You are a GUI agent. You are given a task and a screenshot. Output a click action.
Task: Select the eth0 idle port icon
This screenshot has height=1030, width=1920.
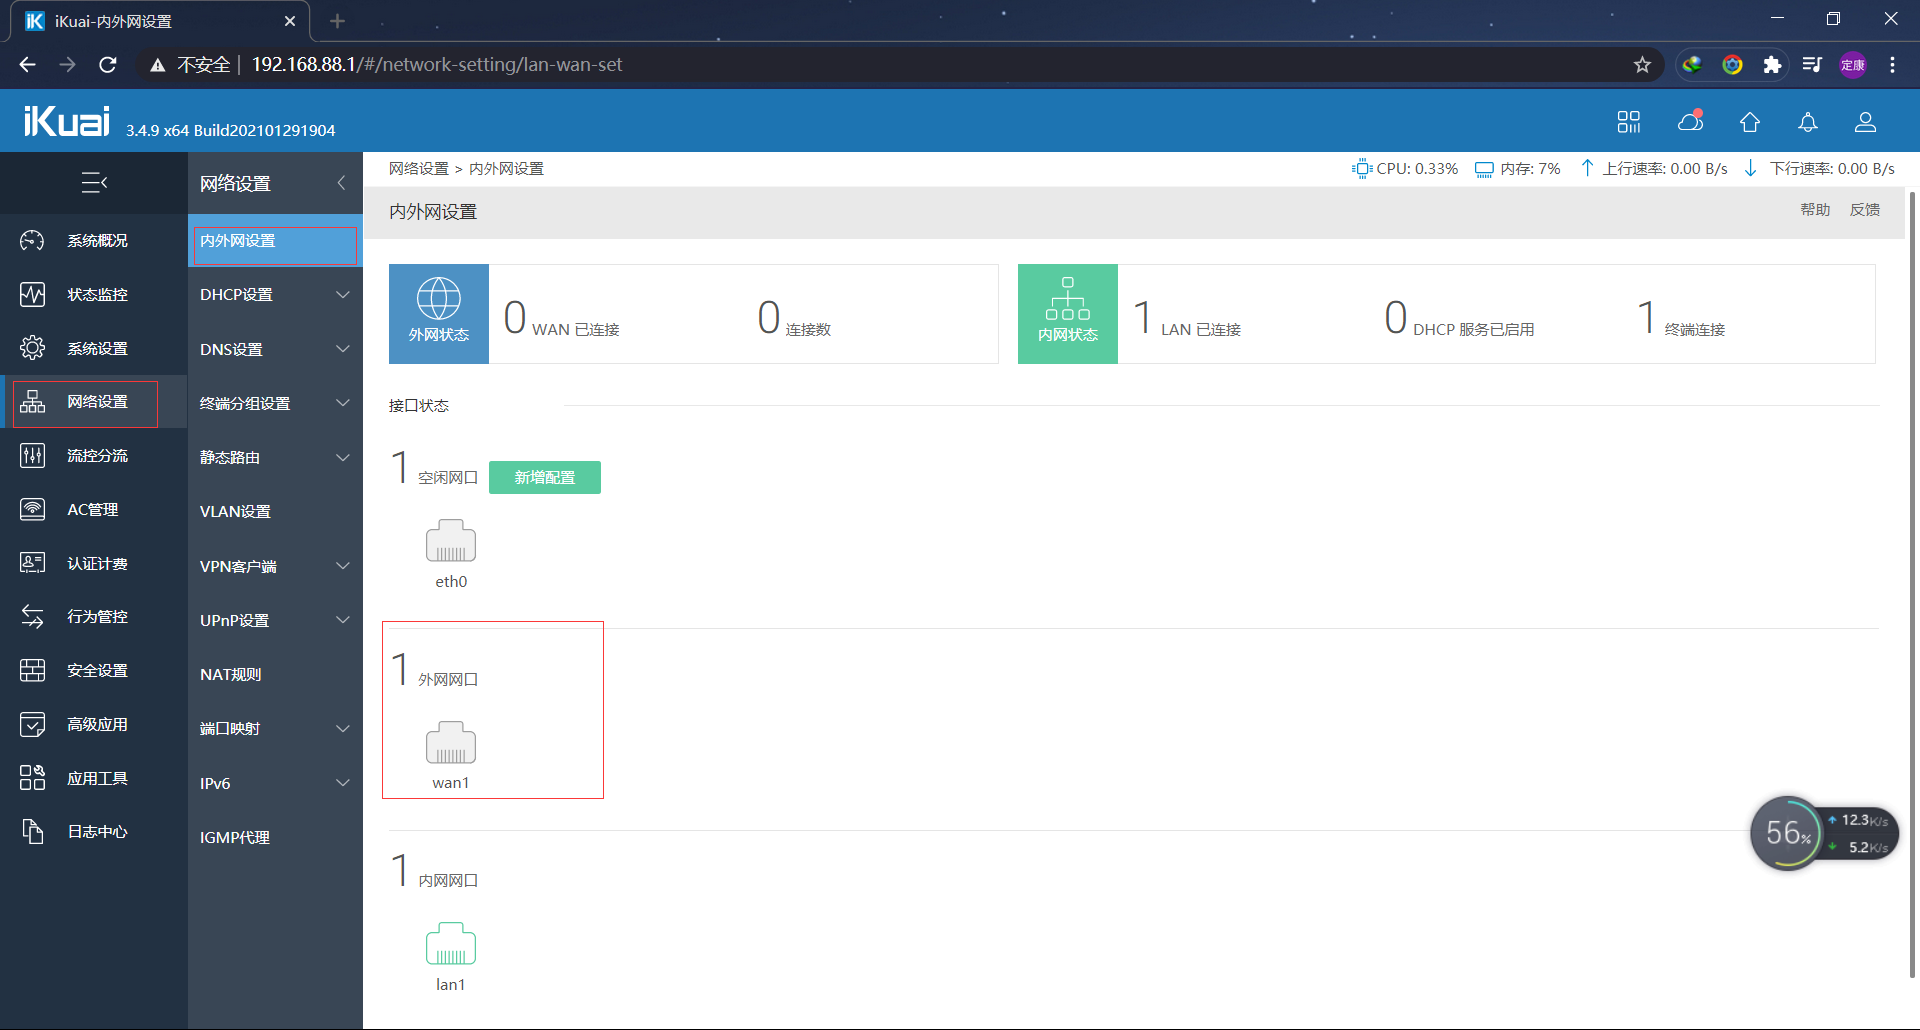pyautogui.click(x=451, y=541)
